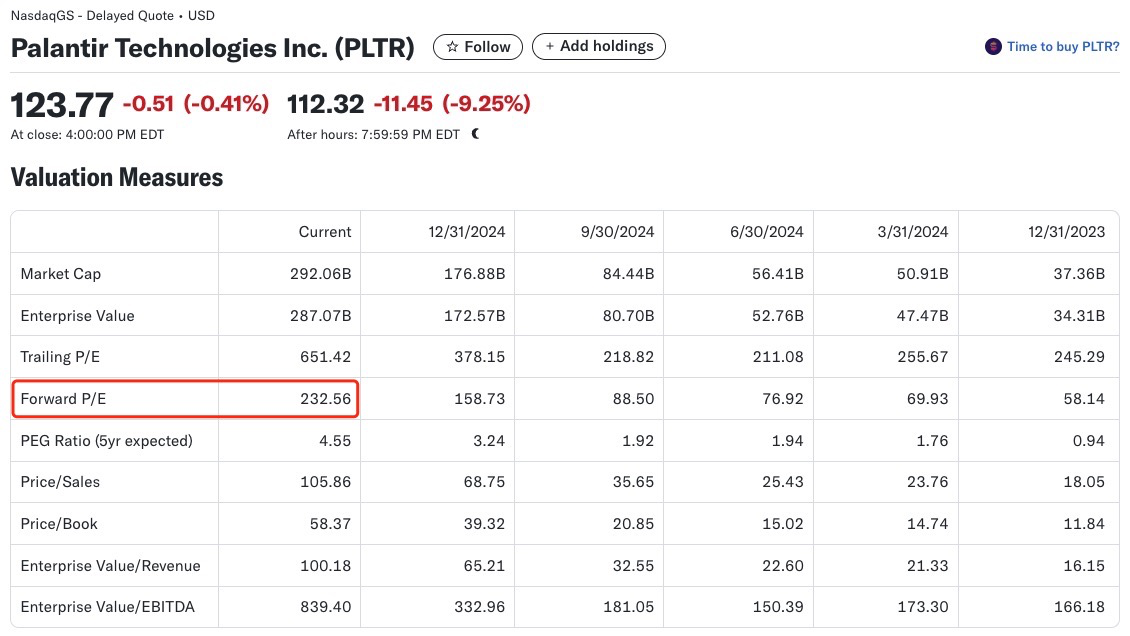Click EV/EBITDA 166.18 for 12/31/2023
This screenshot has height=636, width=1130.
coord(1080,607)
